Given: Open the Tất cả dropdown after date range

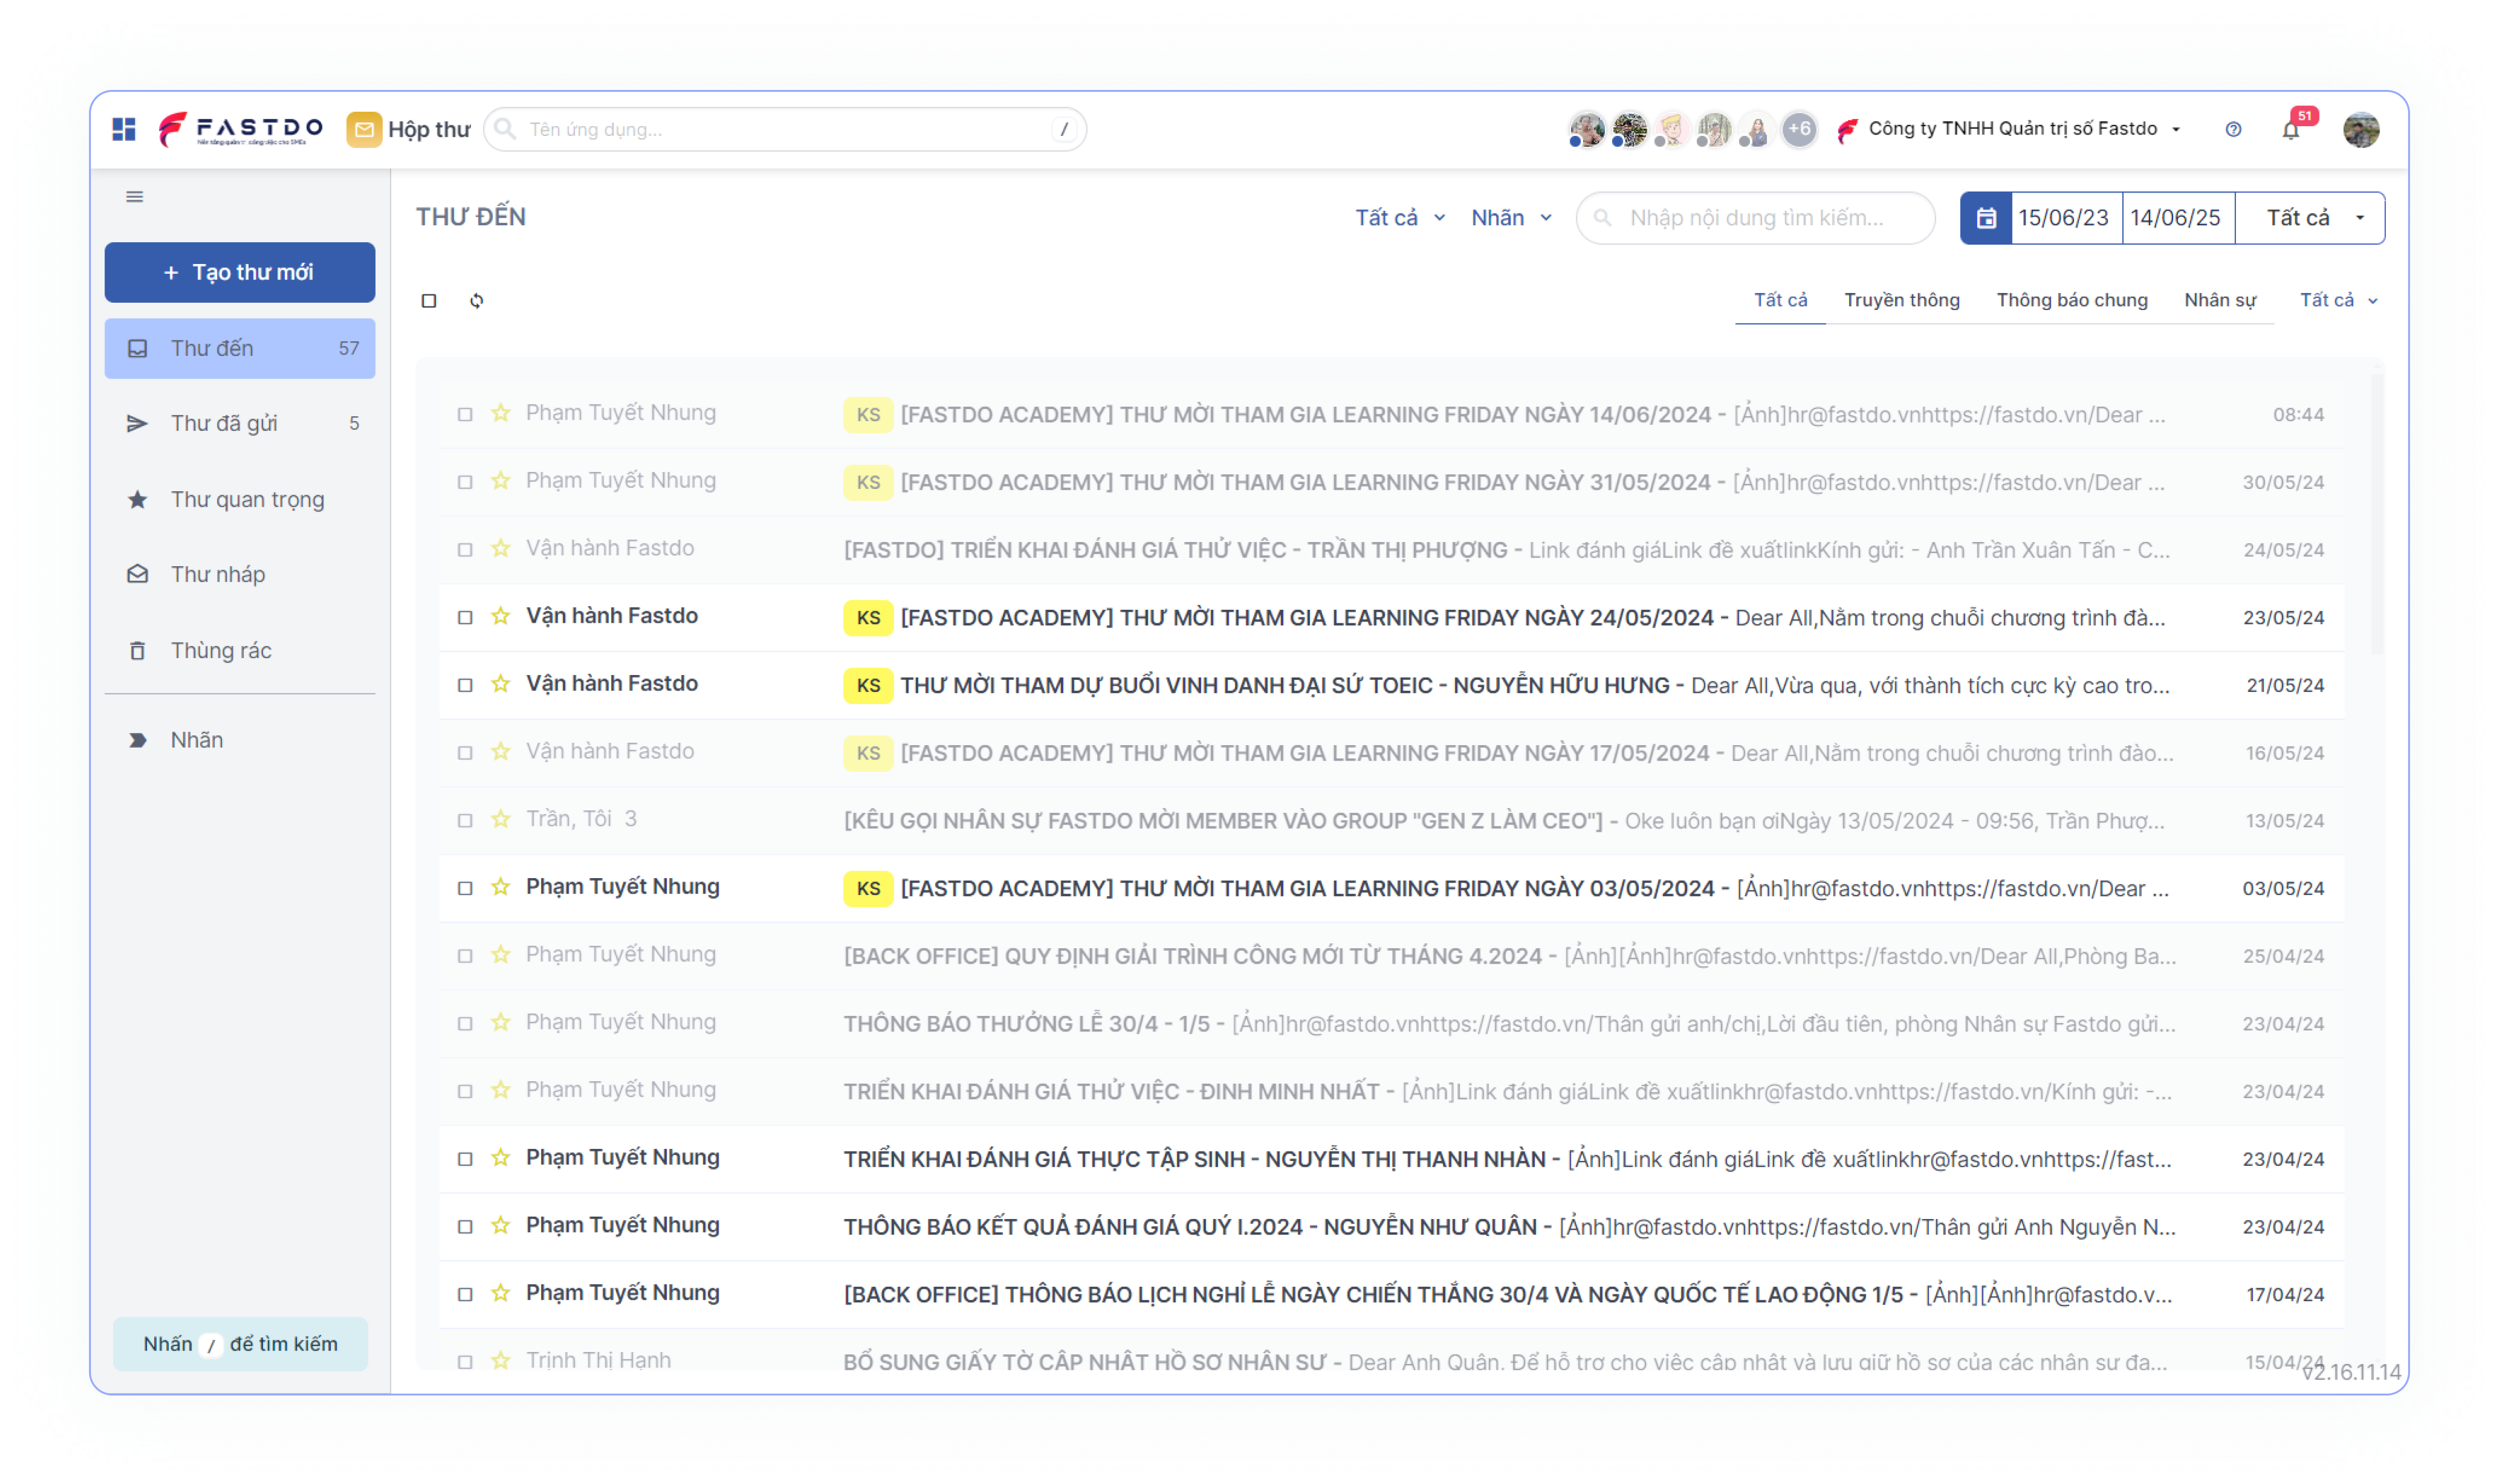Looking at the screenshot, I should tap(2311, 218).
